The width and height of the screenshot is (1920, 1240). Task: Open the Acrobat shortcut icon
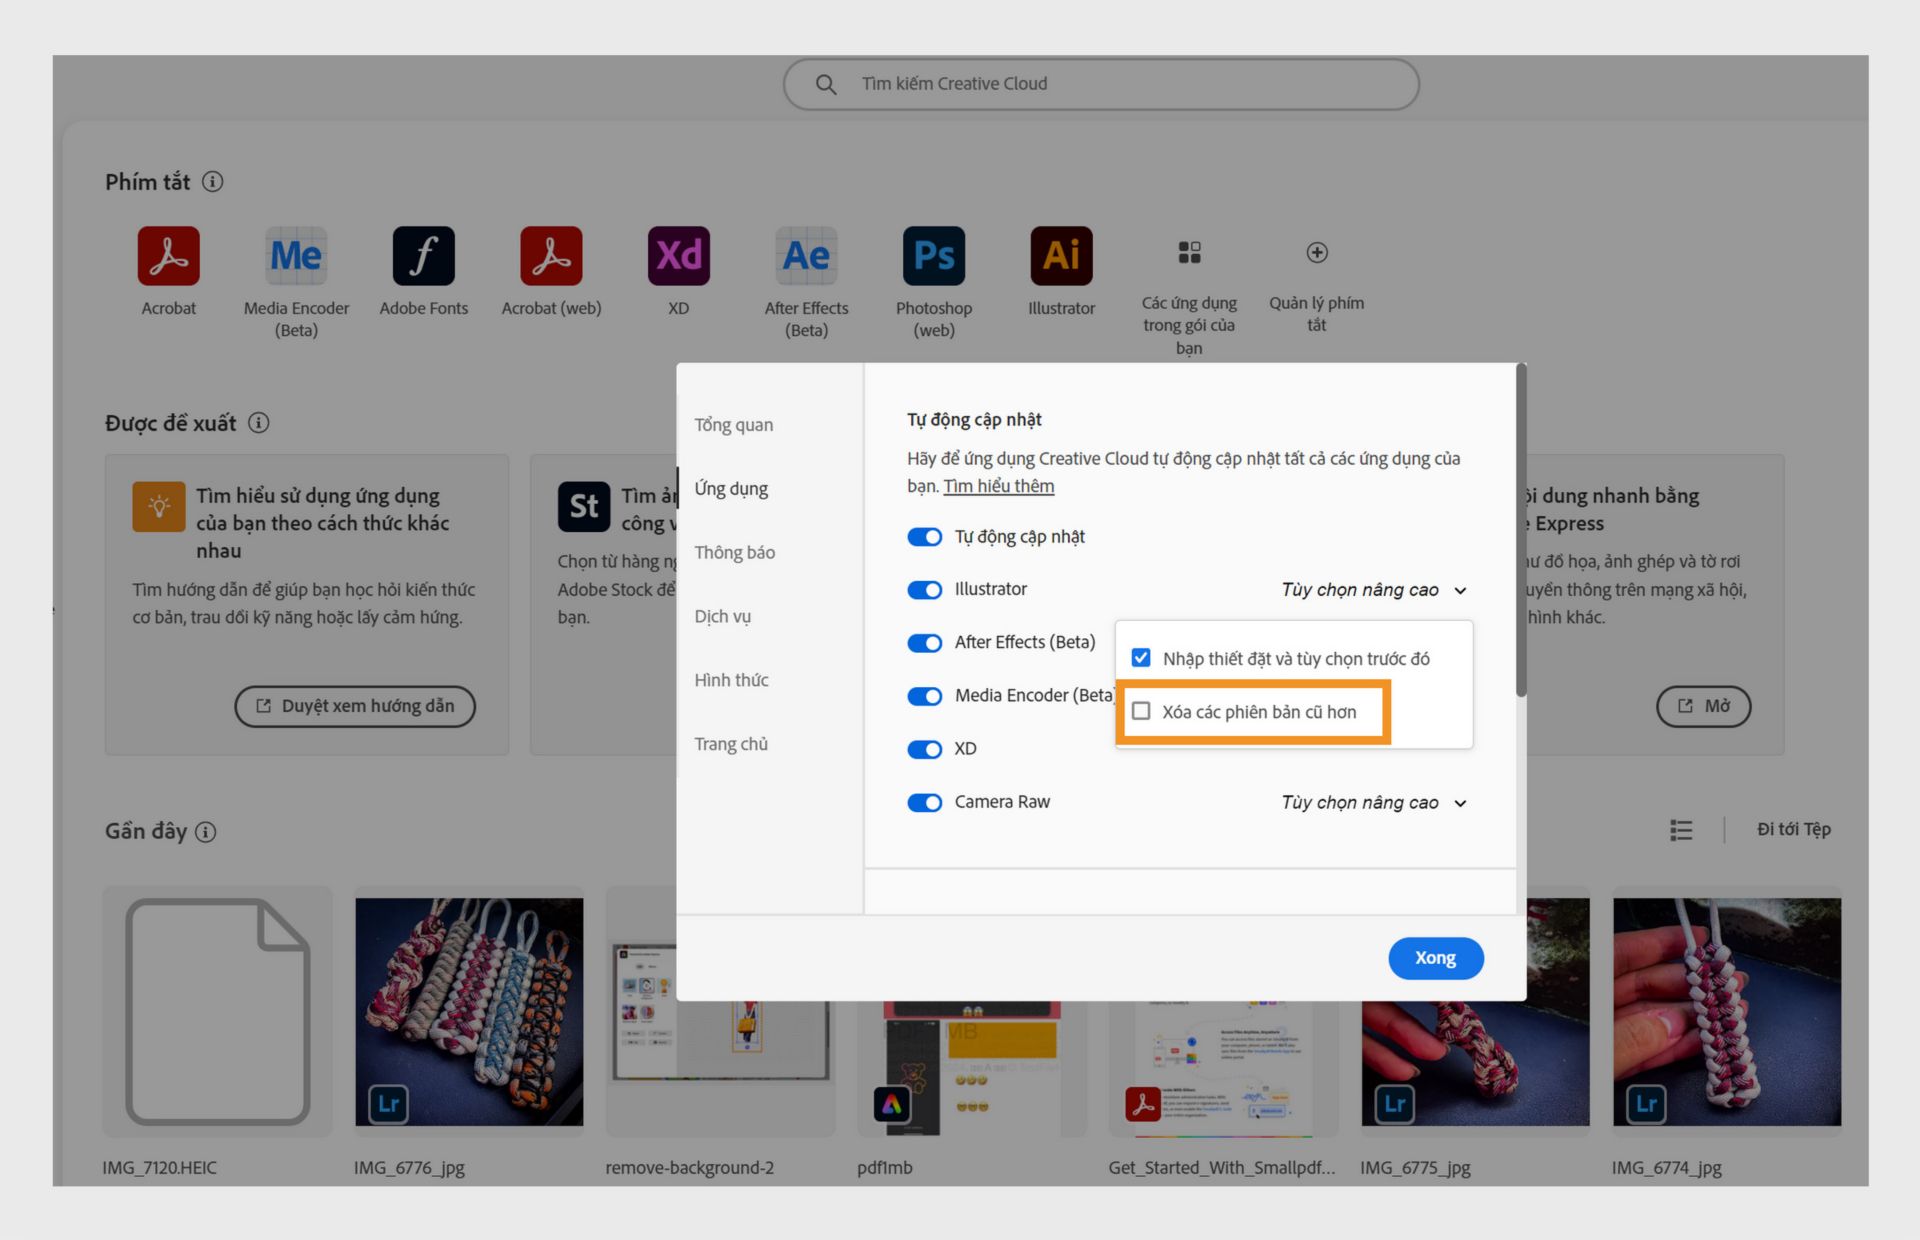click(x=168, y=256)
